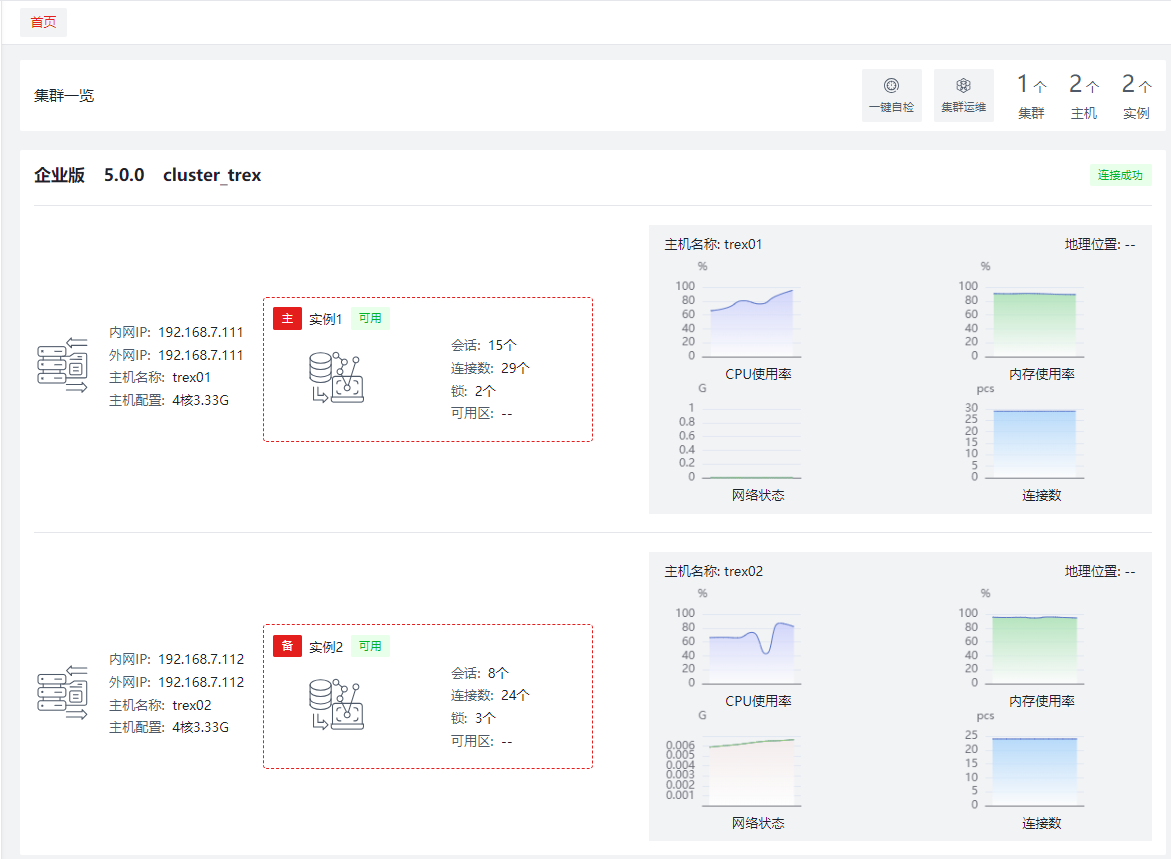The image size is (1171, 859).
Task: Click the 企业版 edition label
Action: tap(60, 176)
